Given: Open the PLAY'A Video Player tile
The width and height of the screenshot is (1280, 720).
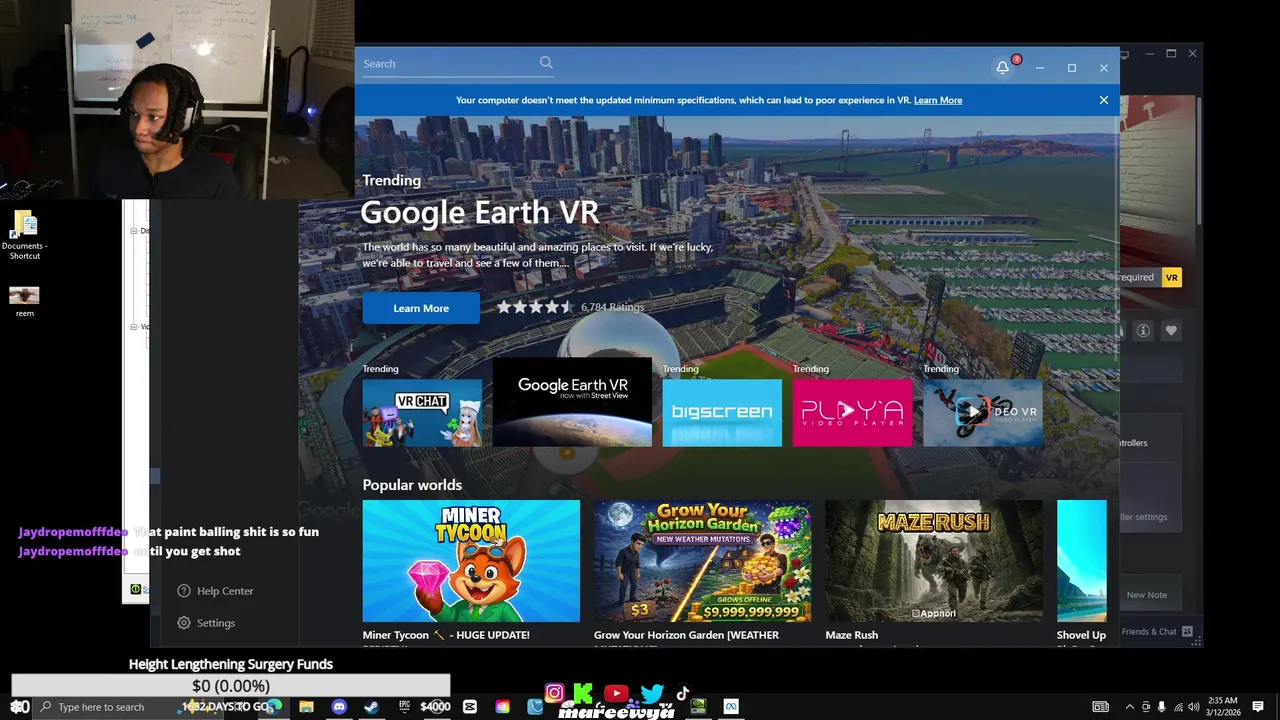Looking at the screenshot, I should tap(852, 412).
